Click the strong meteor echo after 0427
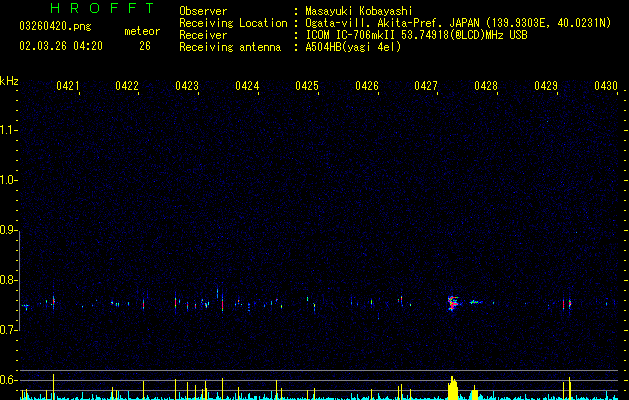 tap(453, 303)
